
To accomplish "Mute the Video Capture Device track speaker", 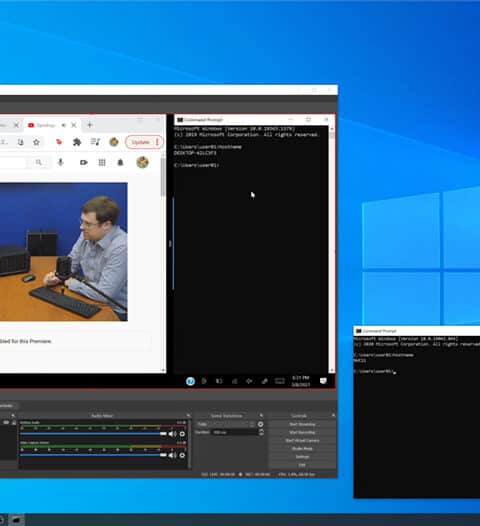I will click(x=172, y=455).
